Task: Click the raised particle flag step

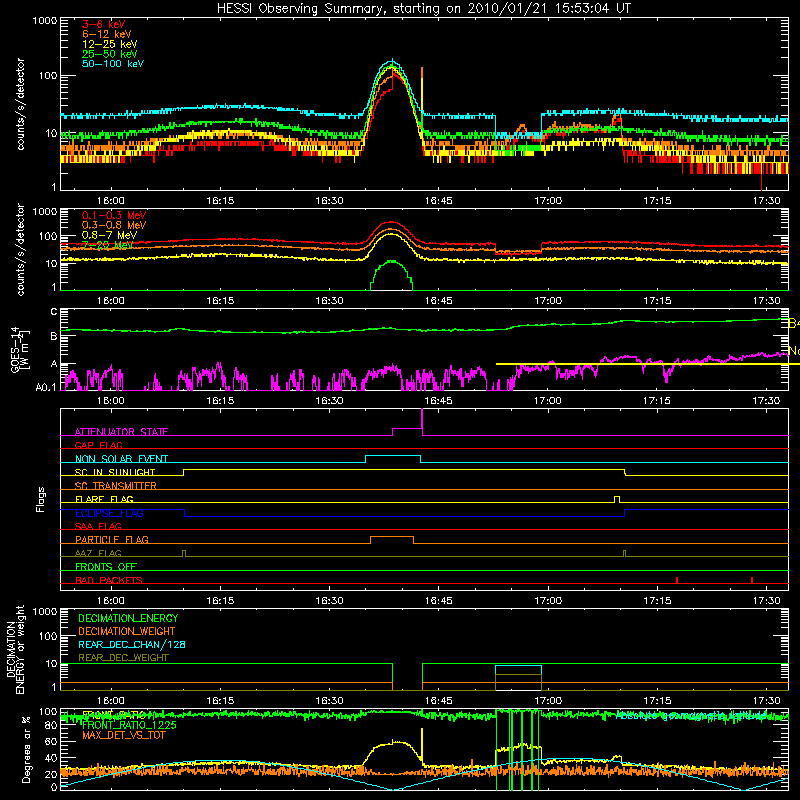Action: [x=392, y=540]
